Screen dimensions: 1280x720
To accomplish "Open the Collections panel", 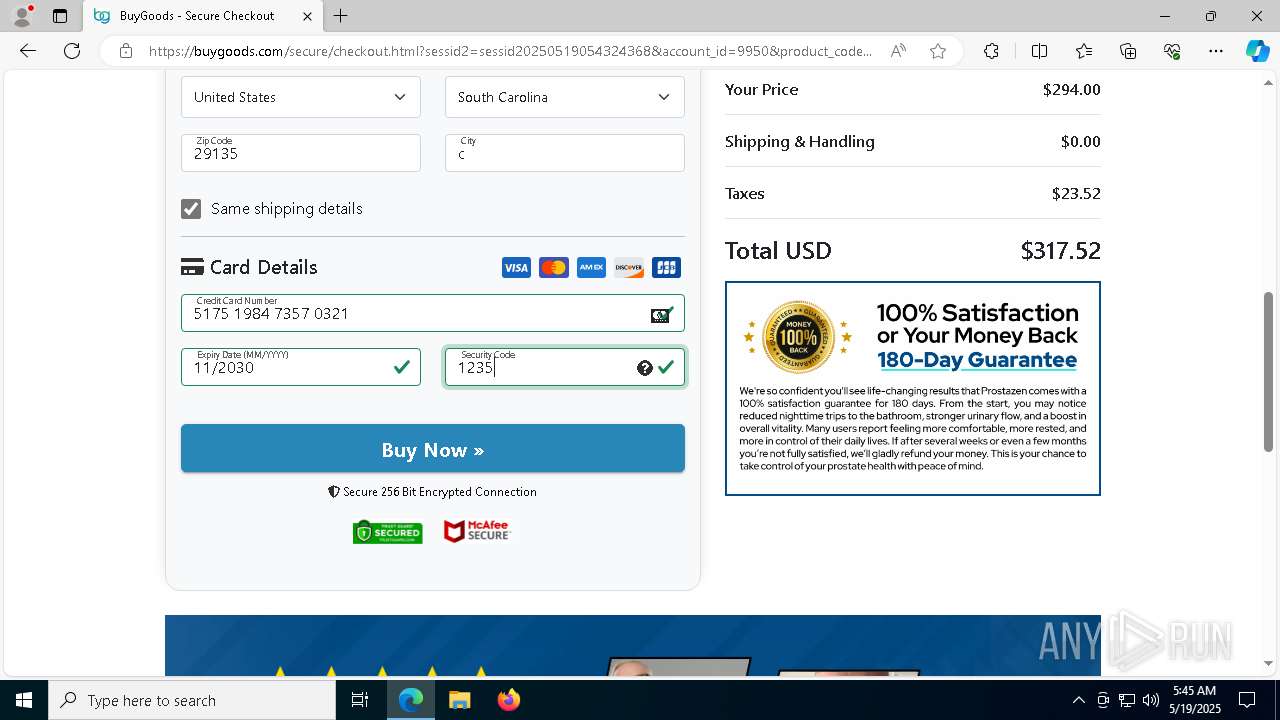I will 1128,51.
